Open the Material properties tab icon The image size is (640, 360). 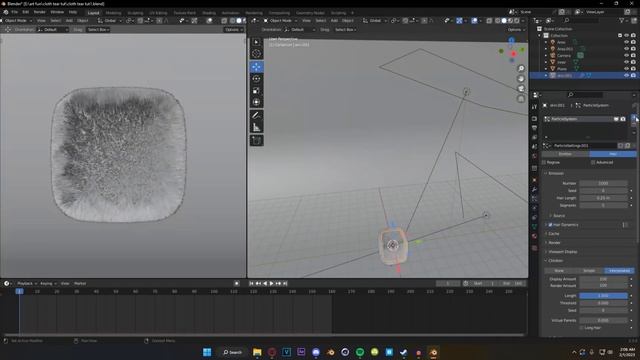pos(534,236)
